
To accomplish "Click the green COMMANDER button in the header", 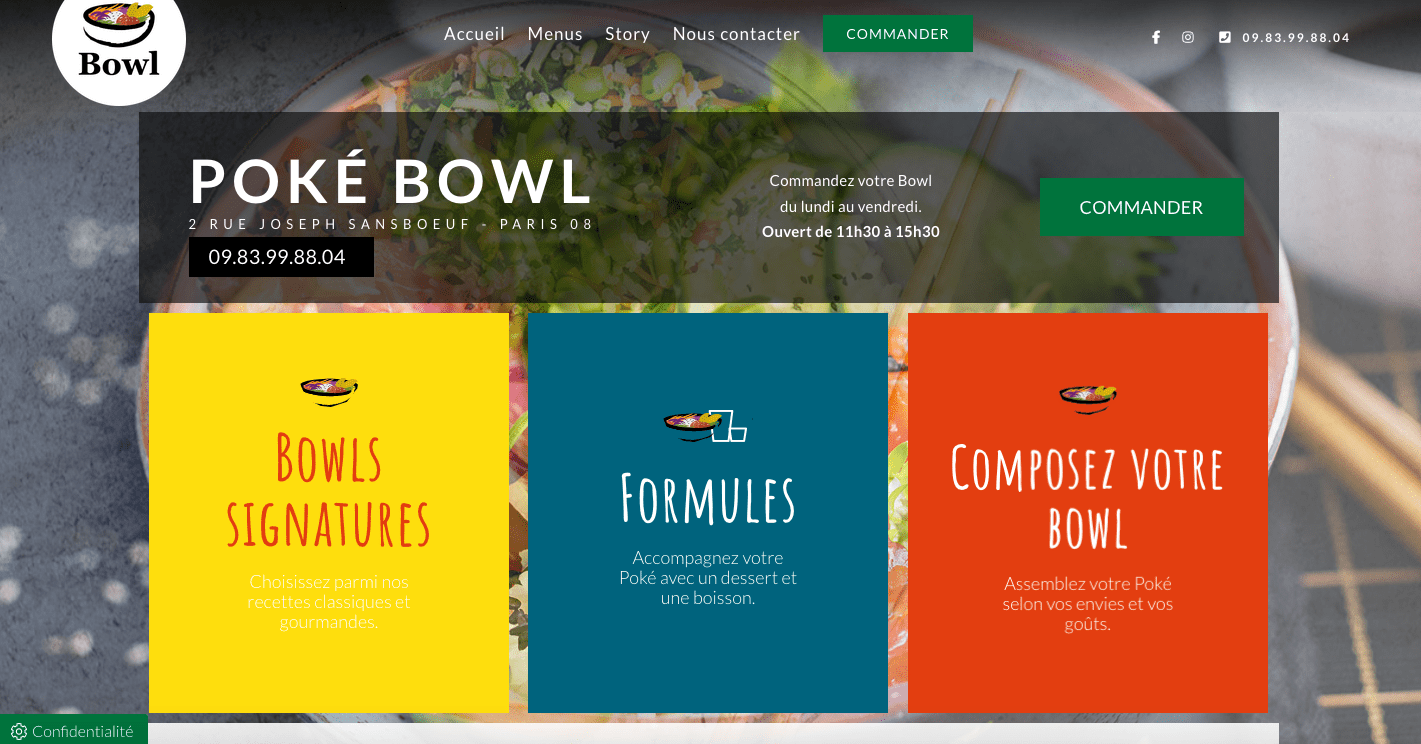I will tap(898, 34).
